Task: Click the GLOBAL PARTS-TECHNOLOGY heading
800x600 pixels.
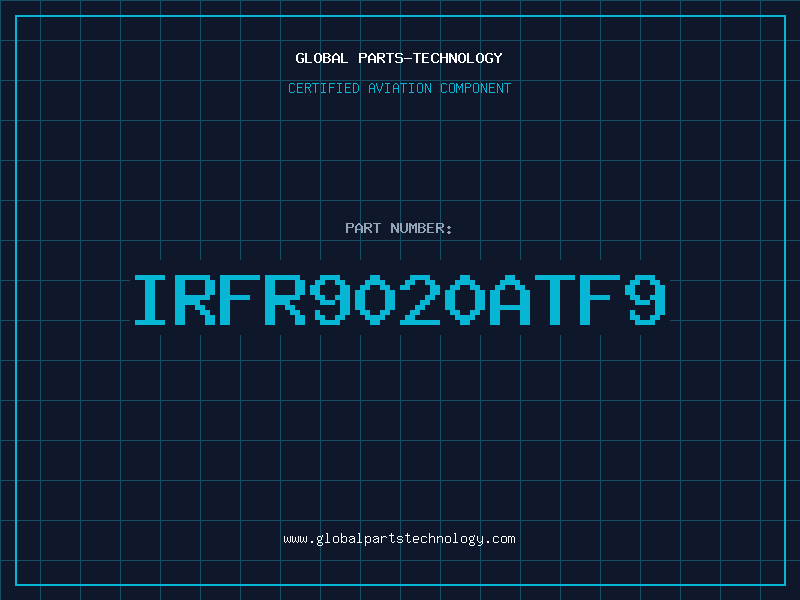Action: pos(399,58)
